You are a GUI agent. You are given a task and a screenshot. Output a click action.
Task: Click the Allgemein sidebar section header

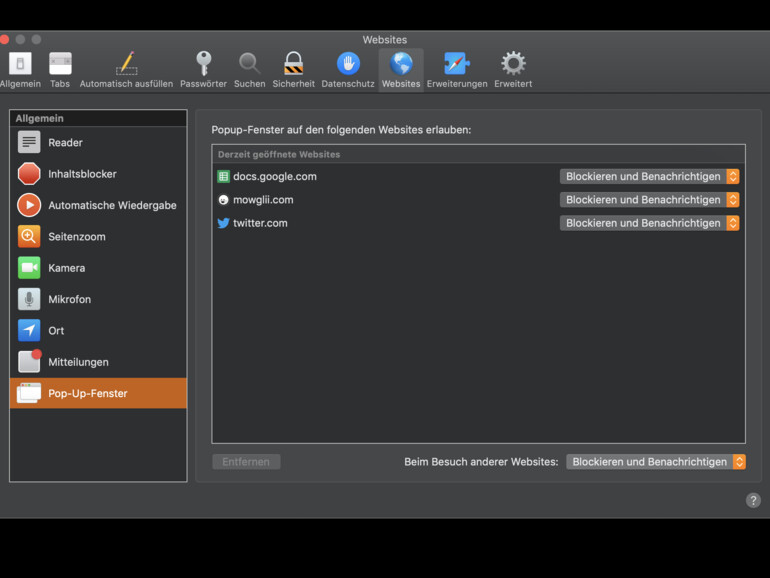click(40, 118)
